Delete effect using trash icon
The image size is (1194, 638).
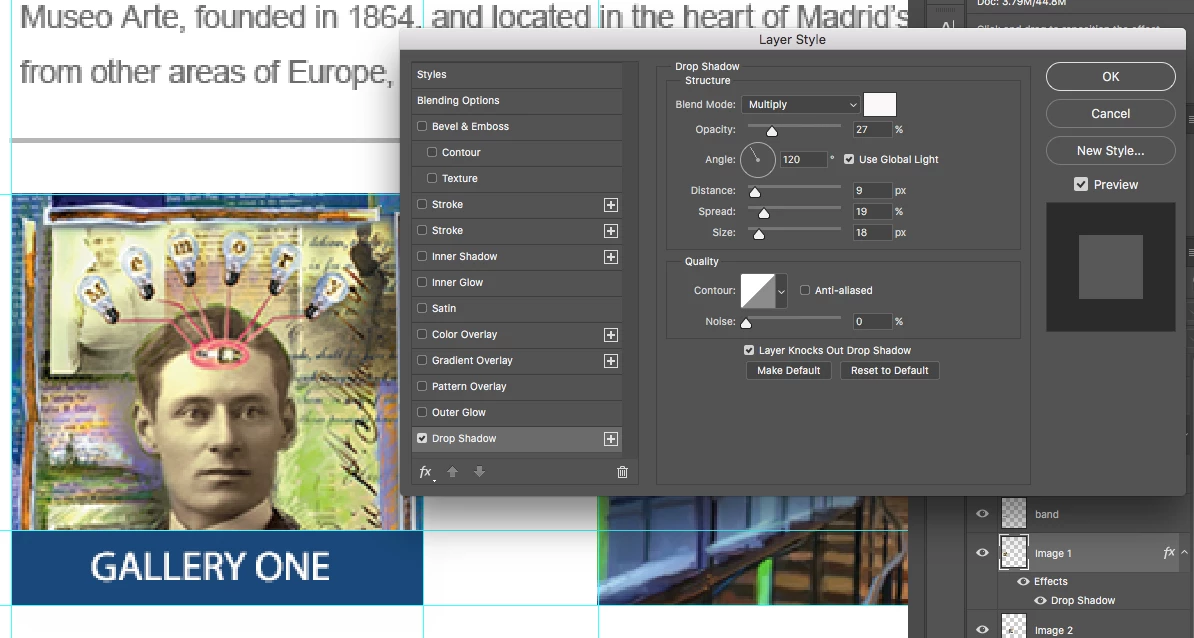[622, 472]
